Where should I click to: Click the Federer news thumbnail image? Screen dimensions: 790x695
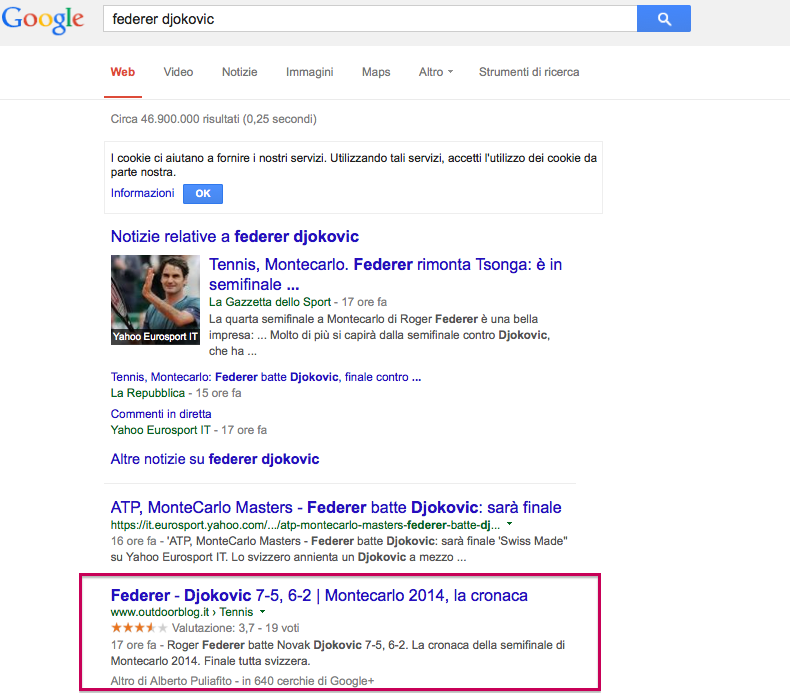pyautogui.click(x=155, y=300)
